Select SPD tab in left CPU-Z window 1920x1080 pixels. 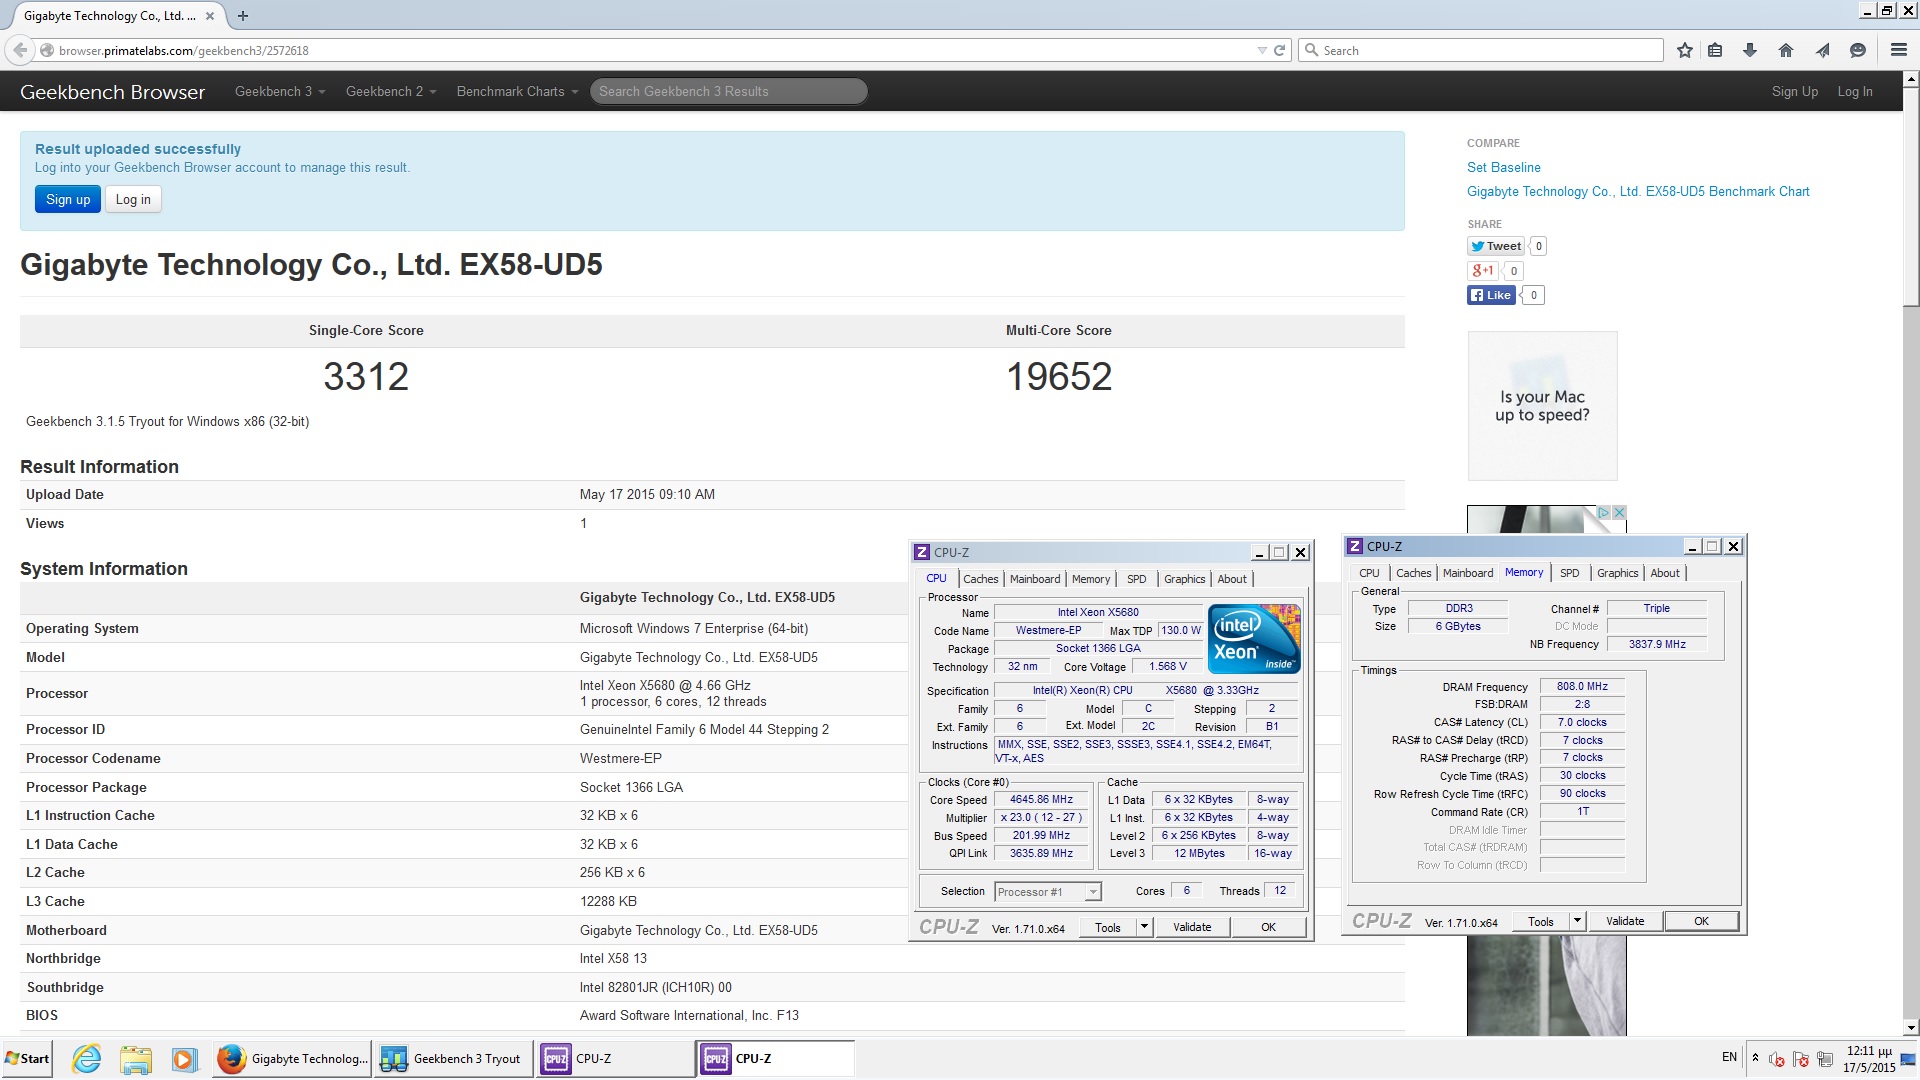1137,579
